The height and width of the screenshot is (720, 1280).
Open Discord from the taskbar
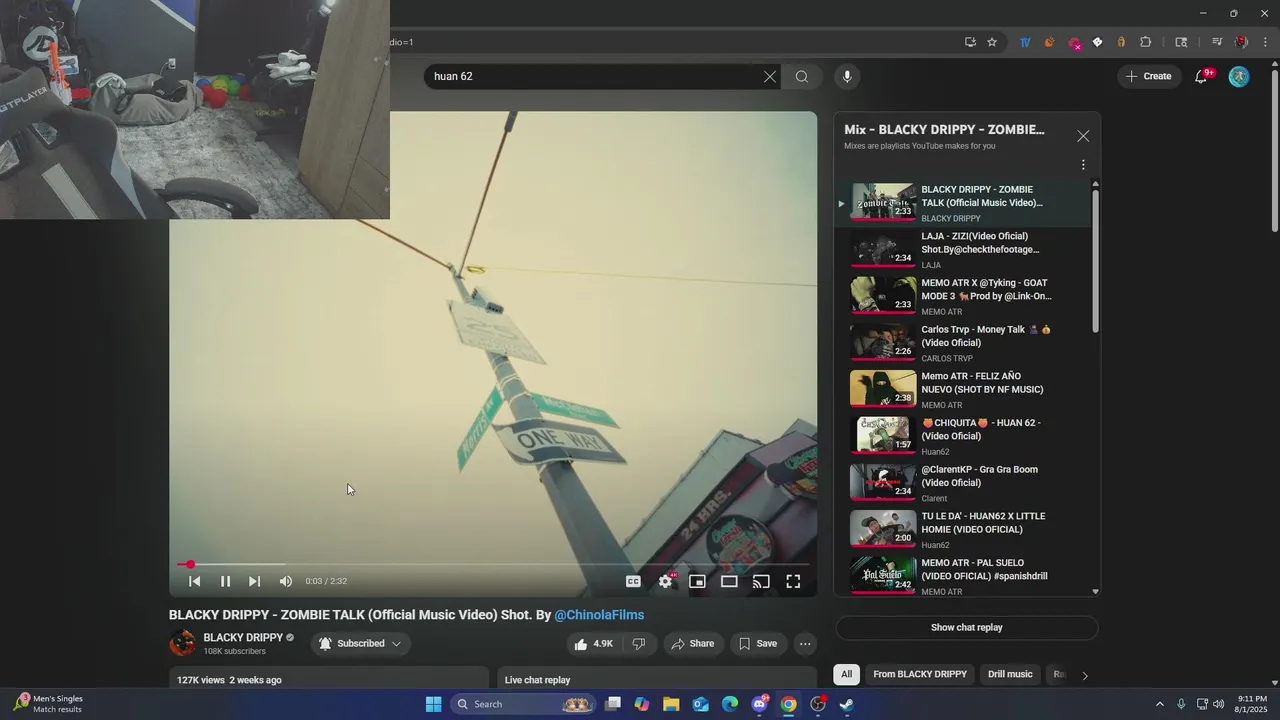(x=759, y=704)
